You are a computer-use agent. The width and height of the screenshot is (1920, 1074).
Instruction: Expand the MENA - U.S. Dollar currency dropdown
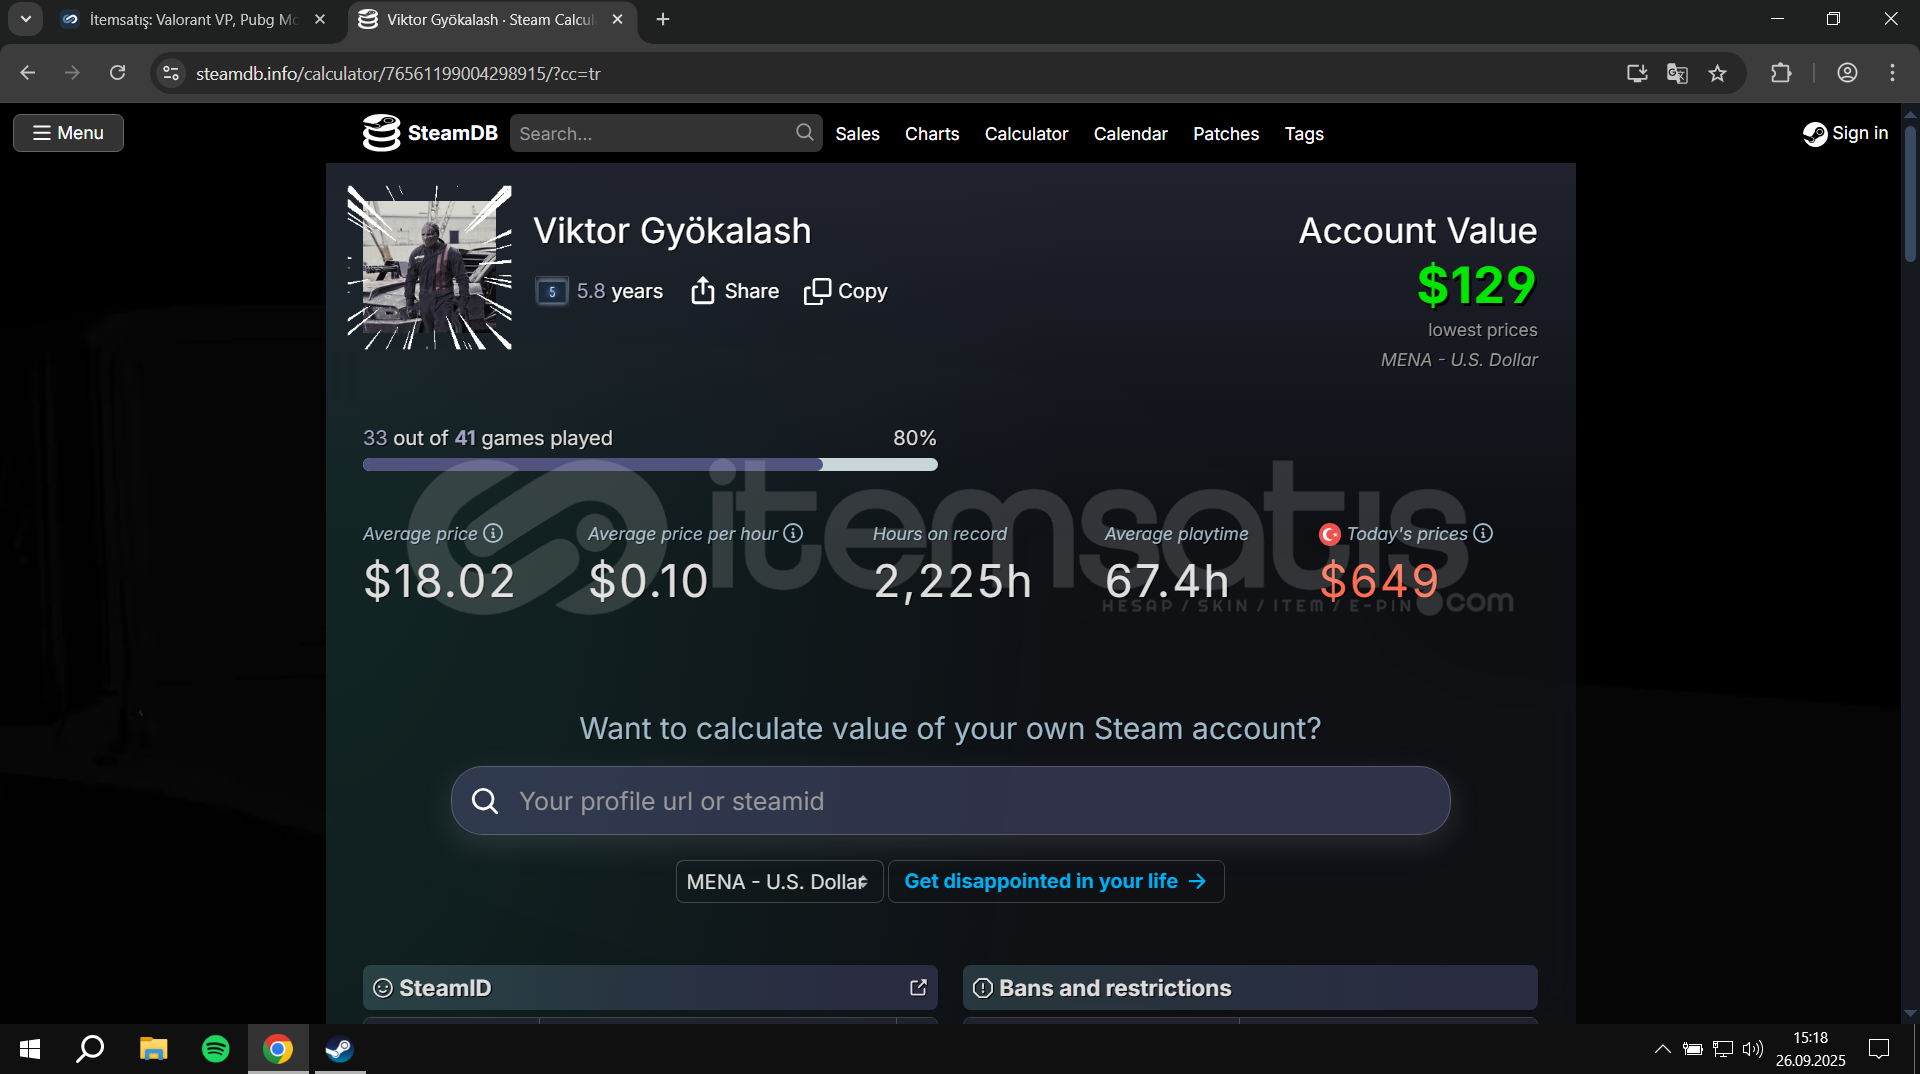click(779, 882)
